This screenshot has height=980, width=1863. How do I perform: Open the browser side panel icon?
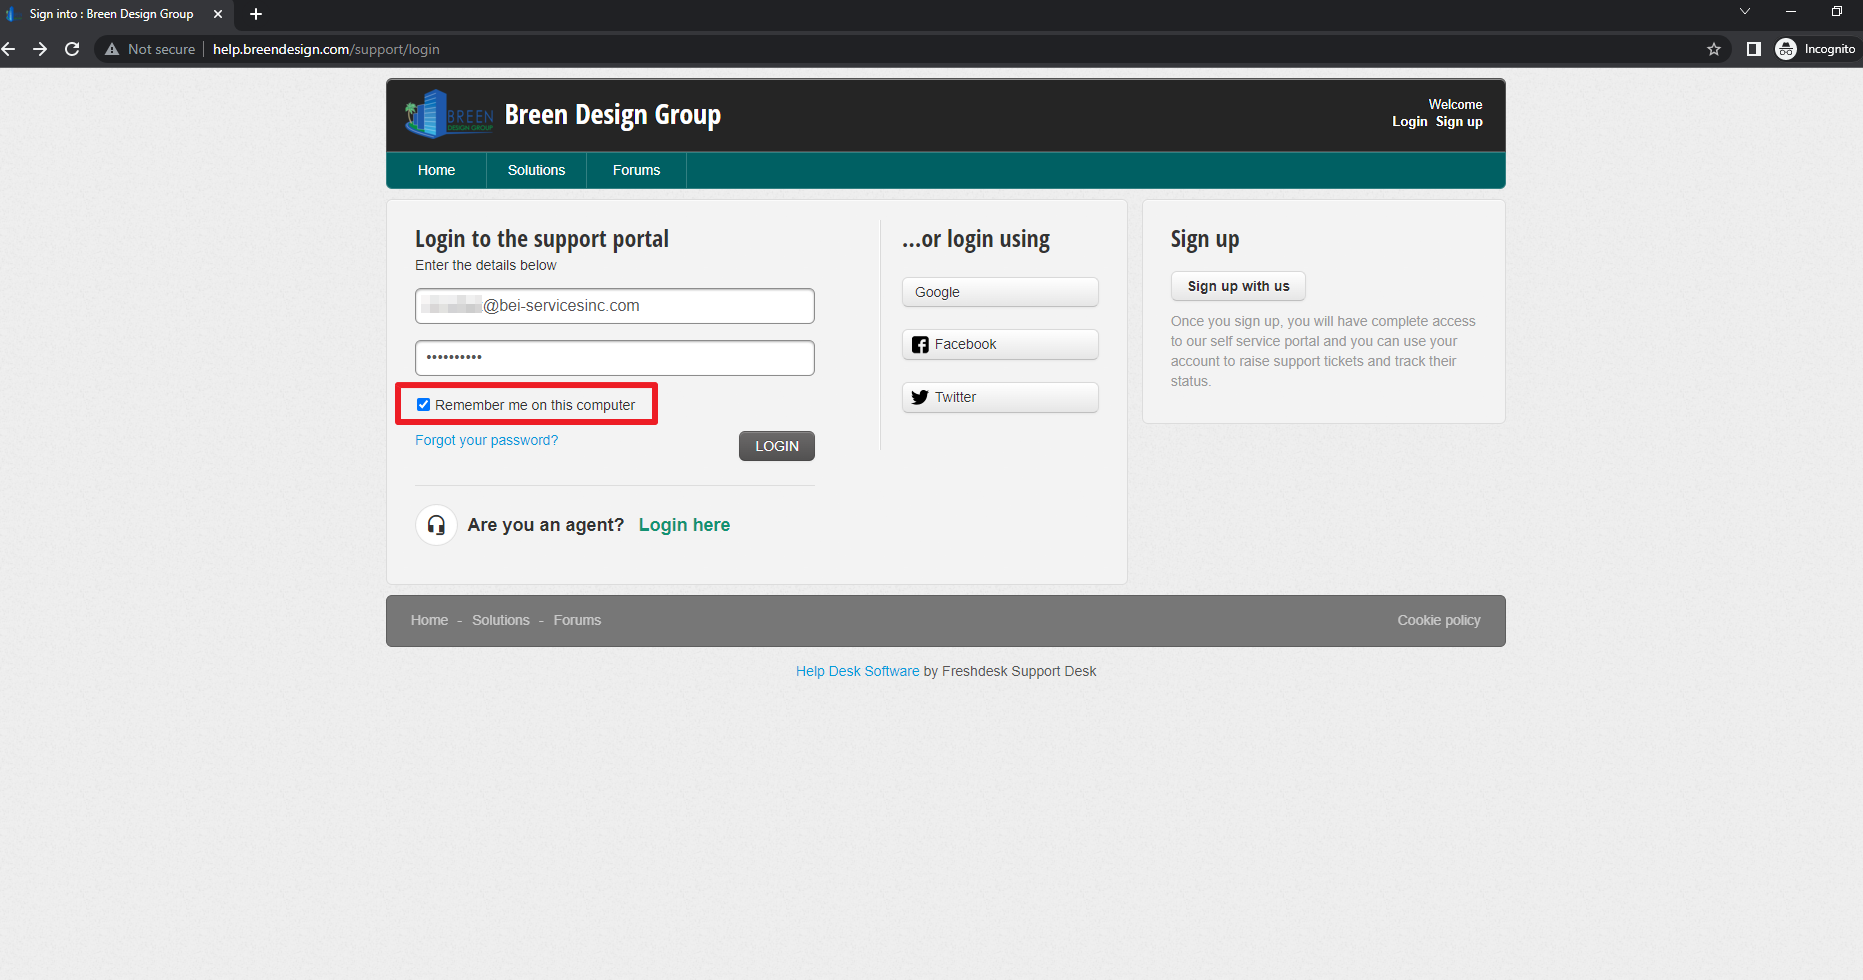pos(1753,49)
